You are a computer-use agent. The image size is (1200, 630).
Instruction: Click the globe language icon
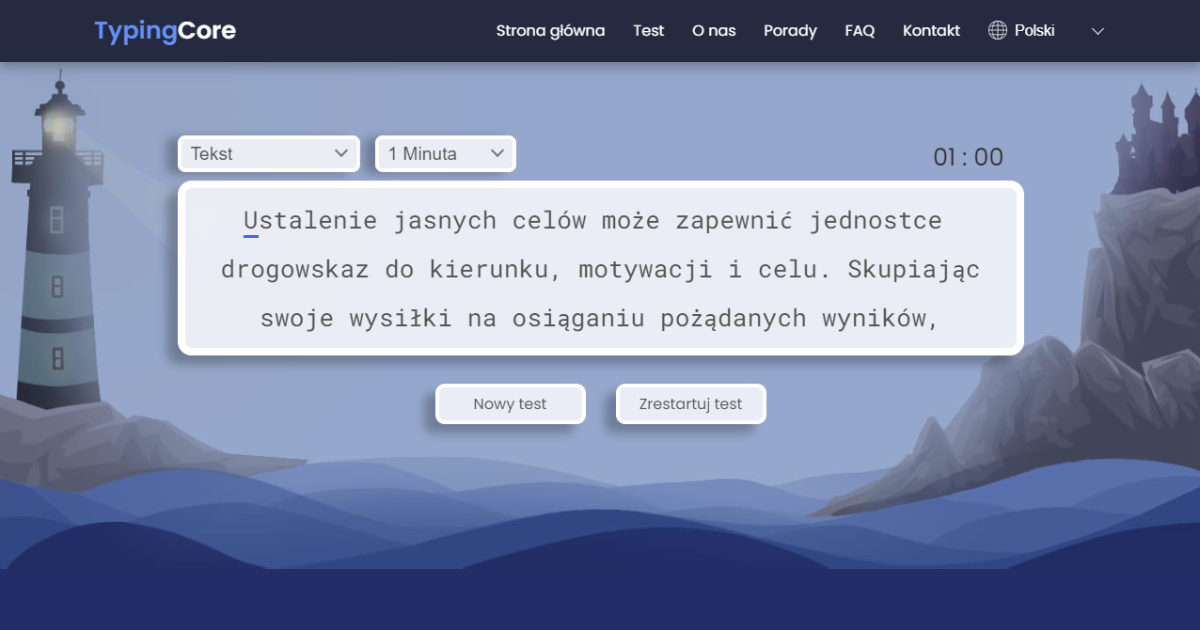tap(996, 30)
